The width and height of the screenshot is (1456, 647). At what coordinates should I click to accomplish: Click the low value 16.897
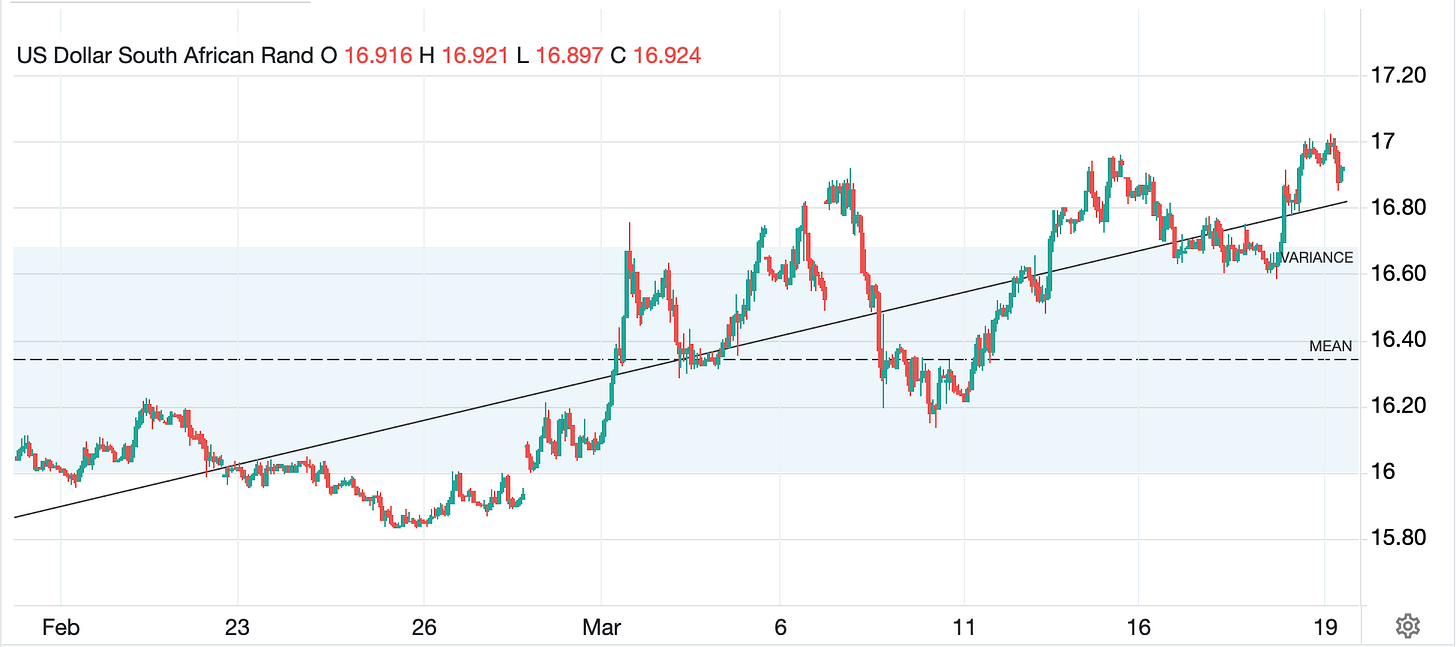tap(569, 56)
